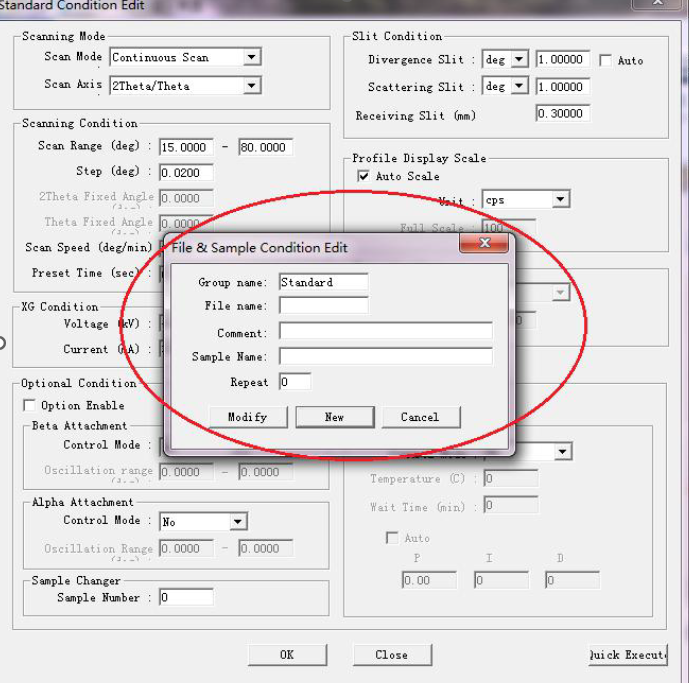Open Alpha Attachment Control Mode dropdown
689x683 pixels.
[x=238, y=522]
